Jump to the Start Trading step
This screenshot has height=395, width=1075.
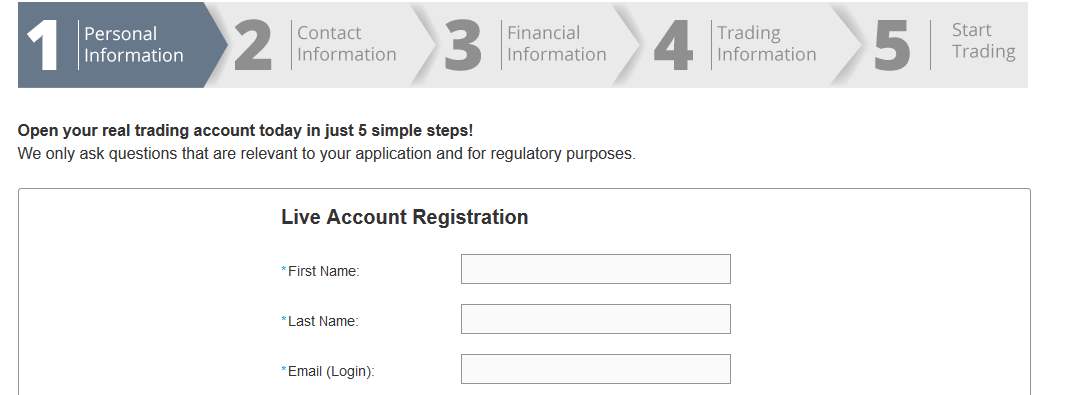tap(984, 41)
